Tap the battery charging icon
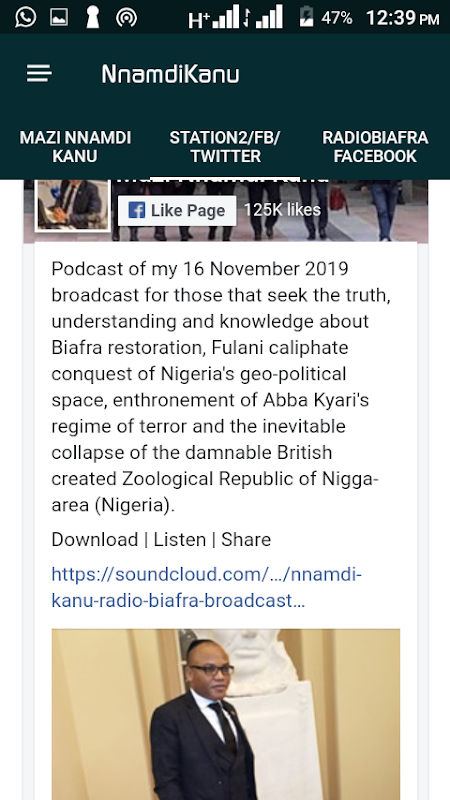This screenshot has width=450, height=800. click(306, 18)
